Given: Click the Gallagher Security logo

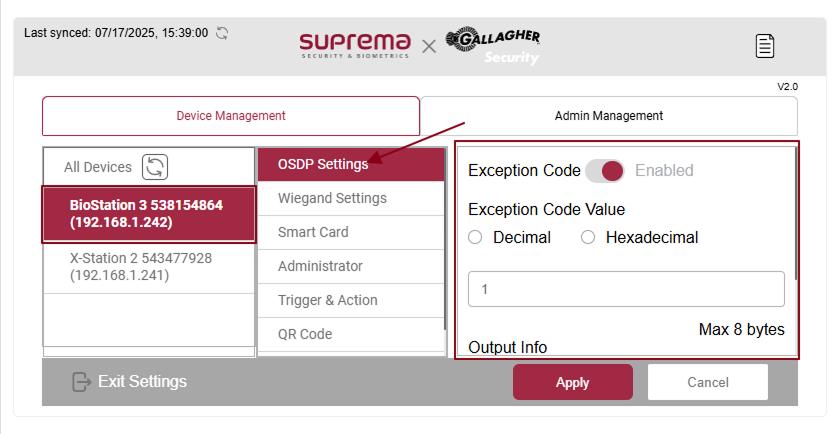Looking at the screenshot, I should pos(493,46).
